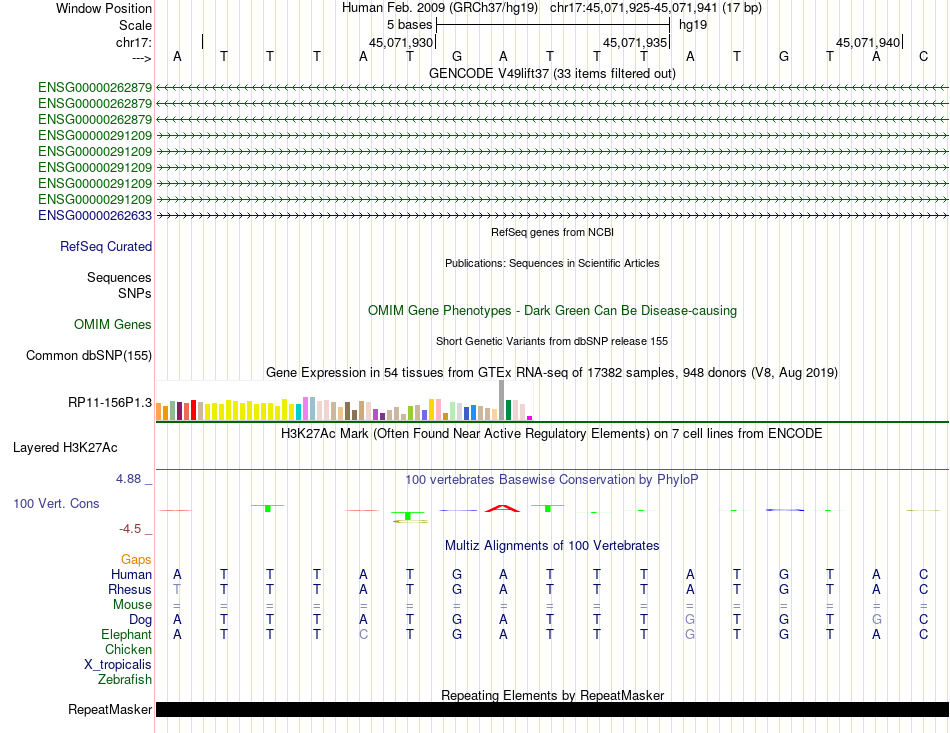This screenshot has width=950, height=733.
Task: Open 100 vertebrates Basewise Conservation by PhyloP title
Action: pyautogui.click(x=552, y=480)
